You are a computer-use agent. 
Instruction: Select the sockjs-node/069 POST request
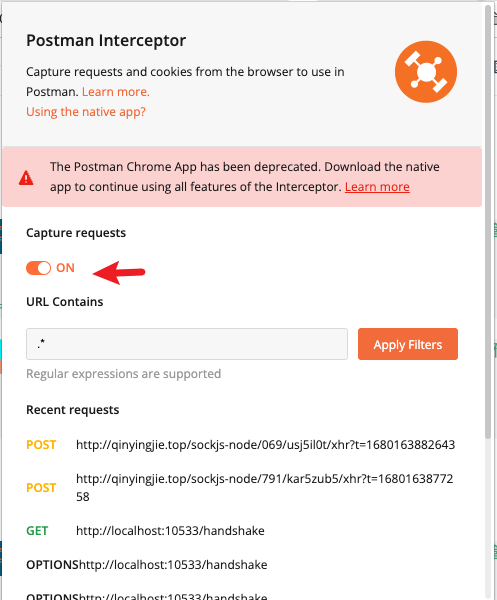241,445
